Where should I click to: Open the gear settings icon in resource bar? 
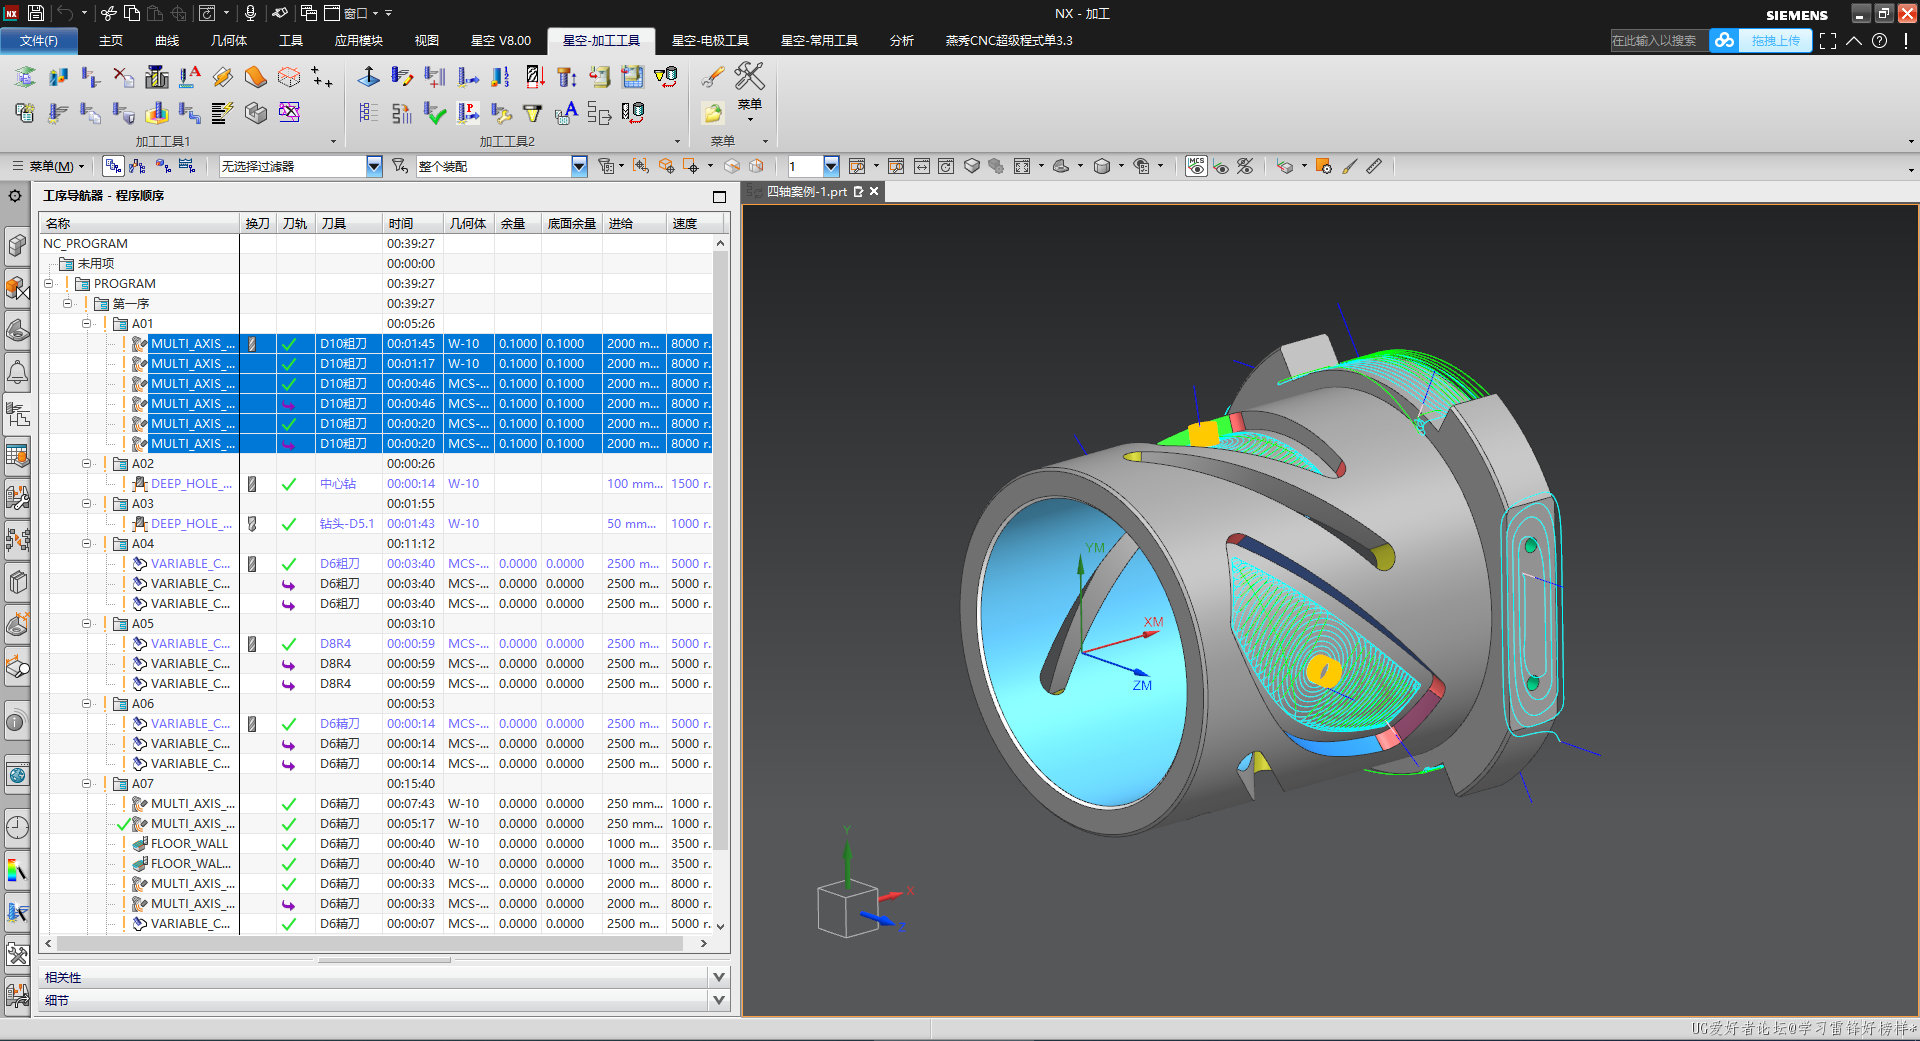[16, 196]
